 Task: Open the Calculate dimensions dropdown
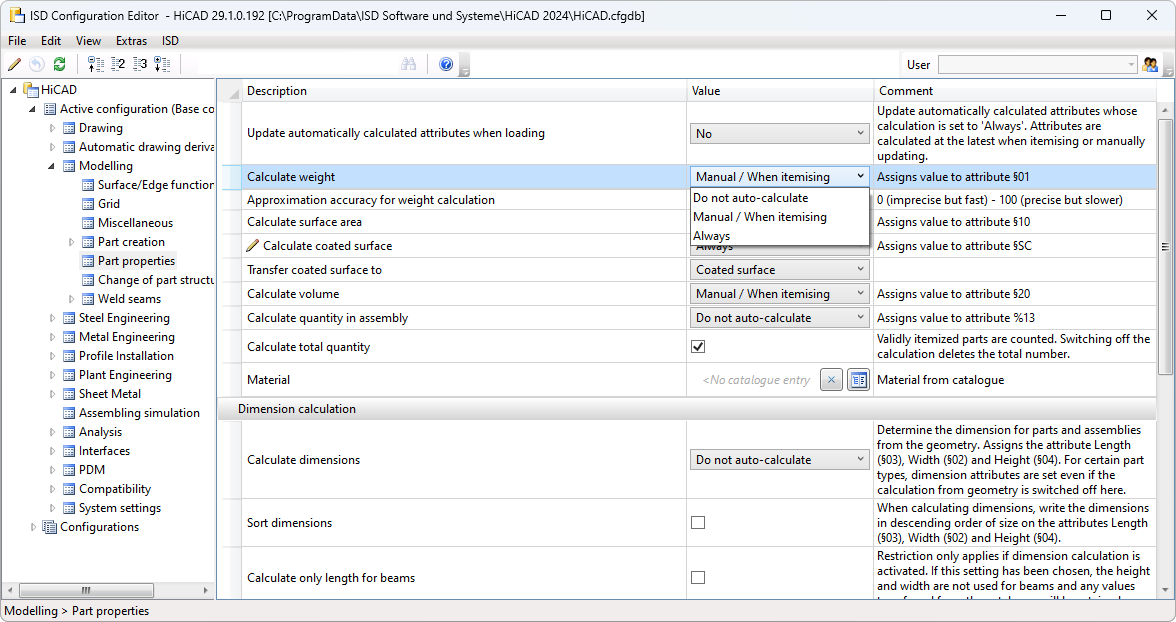pyautogui.click(x=779, y=460)
